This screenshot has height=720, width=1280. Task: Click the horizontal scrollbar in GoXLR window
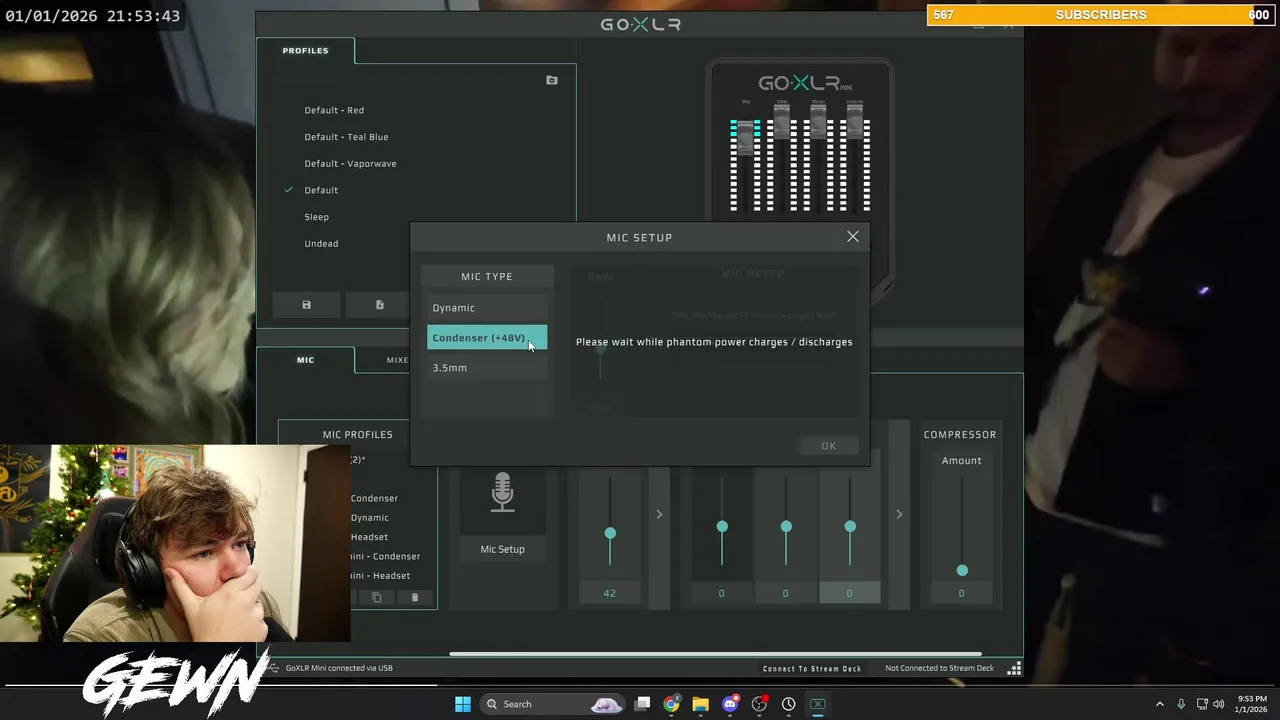pos(715,655)
